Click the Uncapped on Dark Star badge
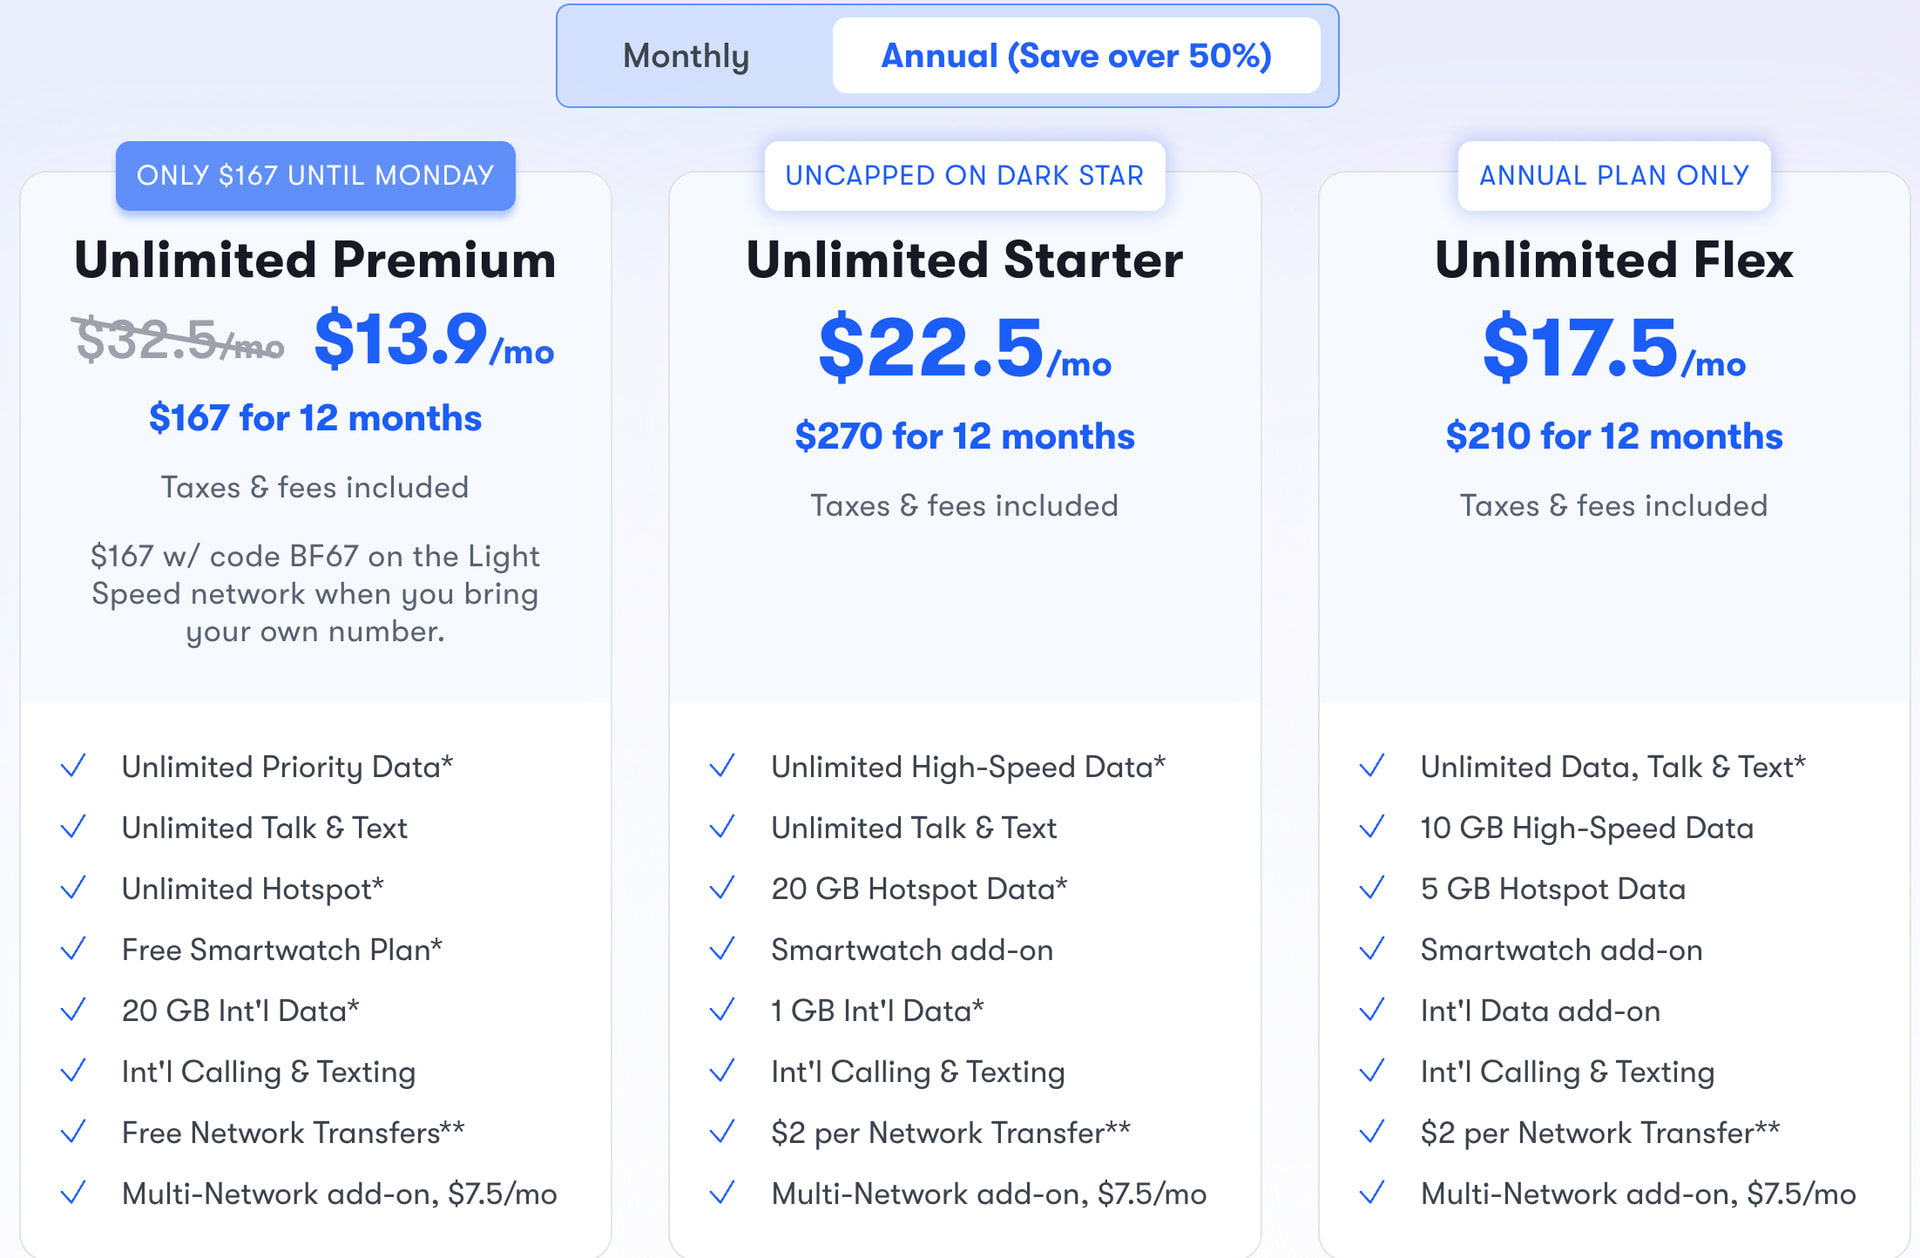This screenshot has width=1920, height=1258. pos(964,176)
